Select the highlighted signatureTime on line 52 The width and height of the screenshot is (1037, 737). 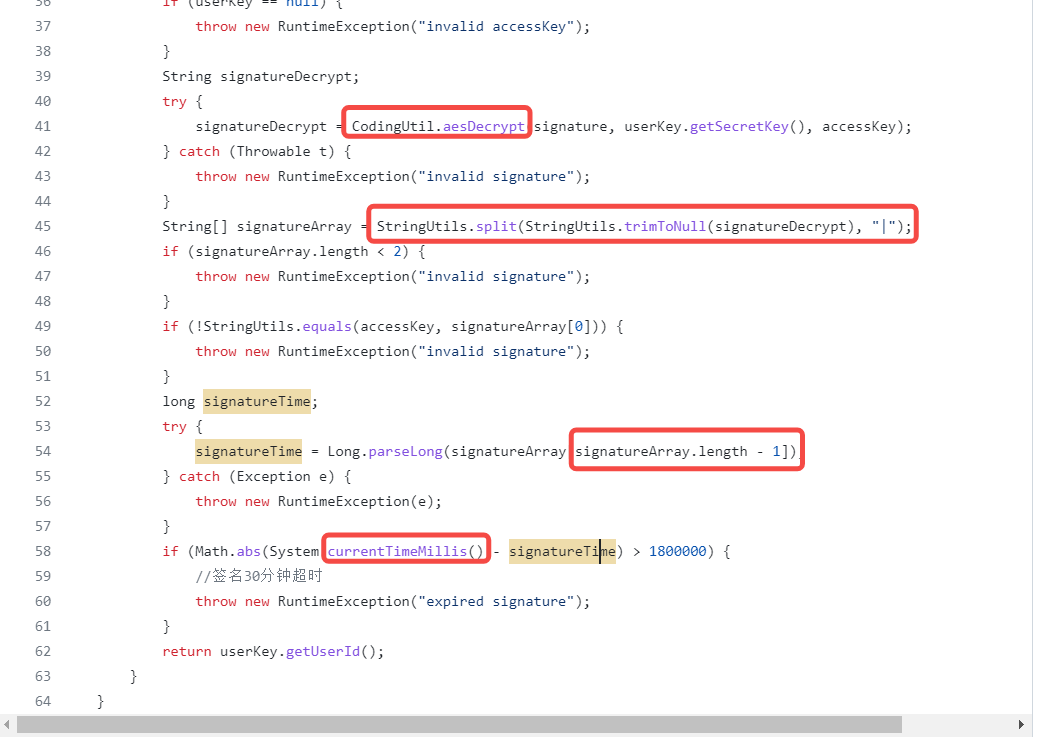pos(256,401)
